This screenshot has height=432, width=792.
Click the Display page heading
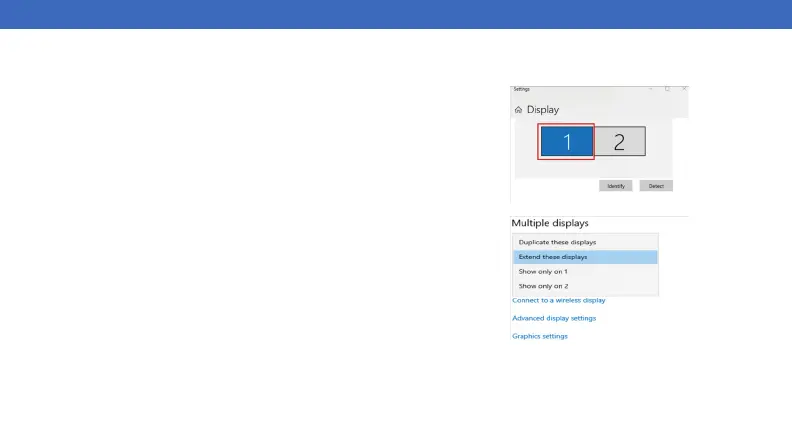point(543,110)
